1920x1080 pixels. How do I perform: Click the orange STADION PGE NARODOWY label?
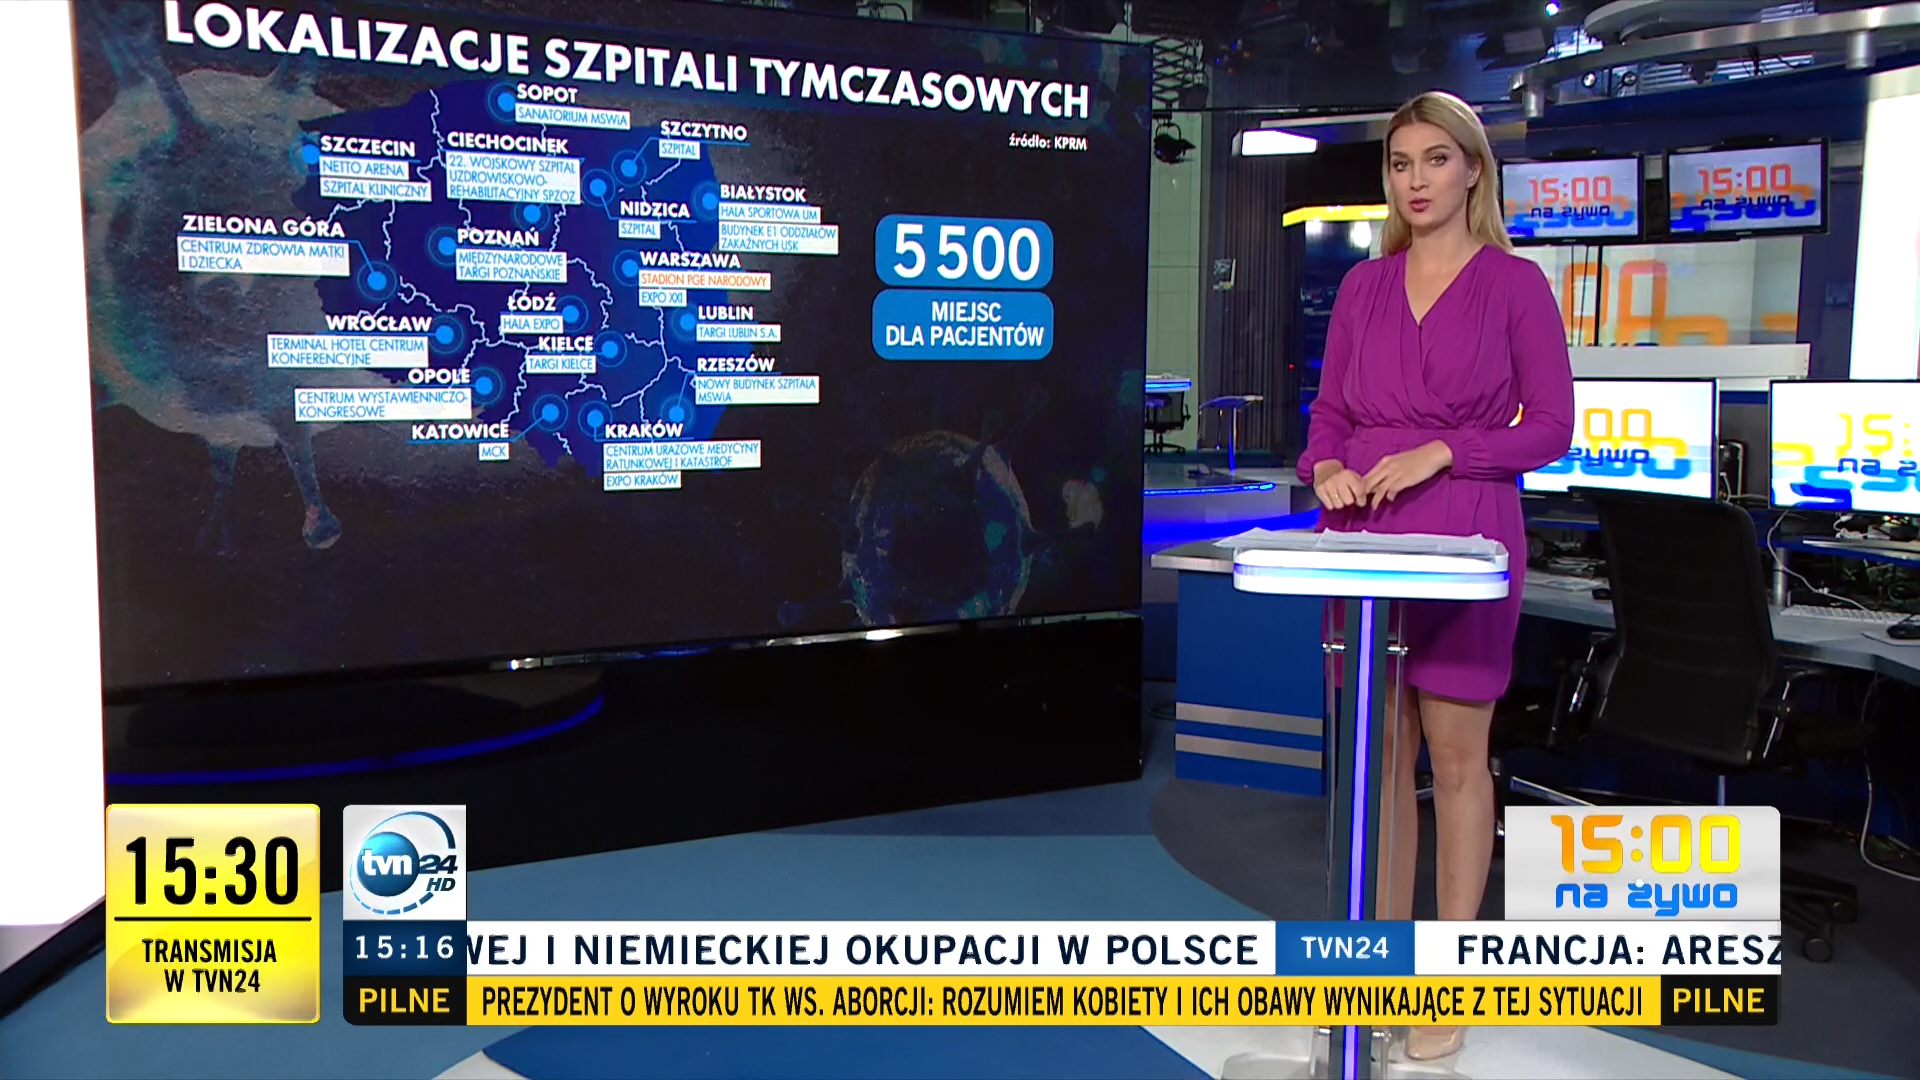(x=704, y=280)
